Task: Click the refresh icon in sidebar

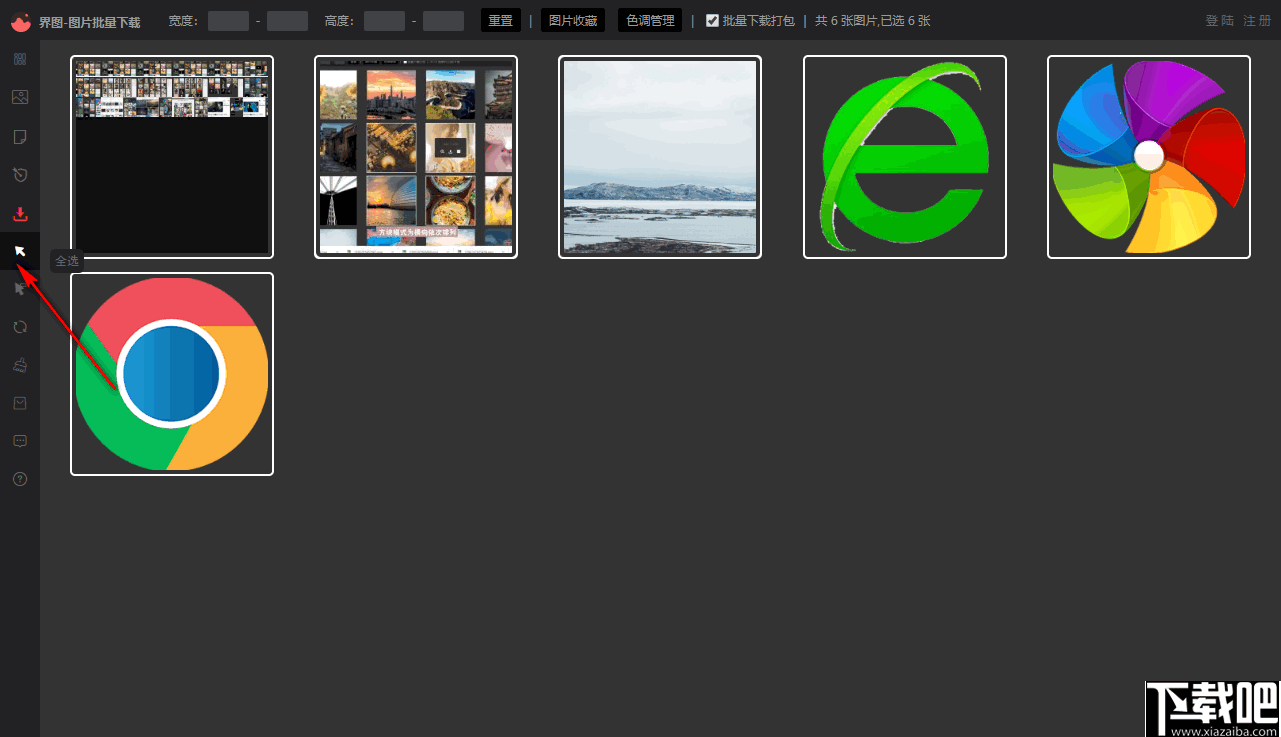Action: point(20,327)
